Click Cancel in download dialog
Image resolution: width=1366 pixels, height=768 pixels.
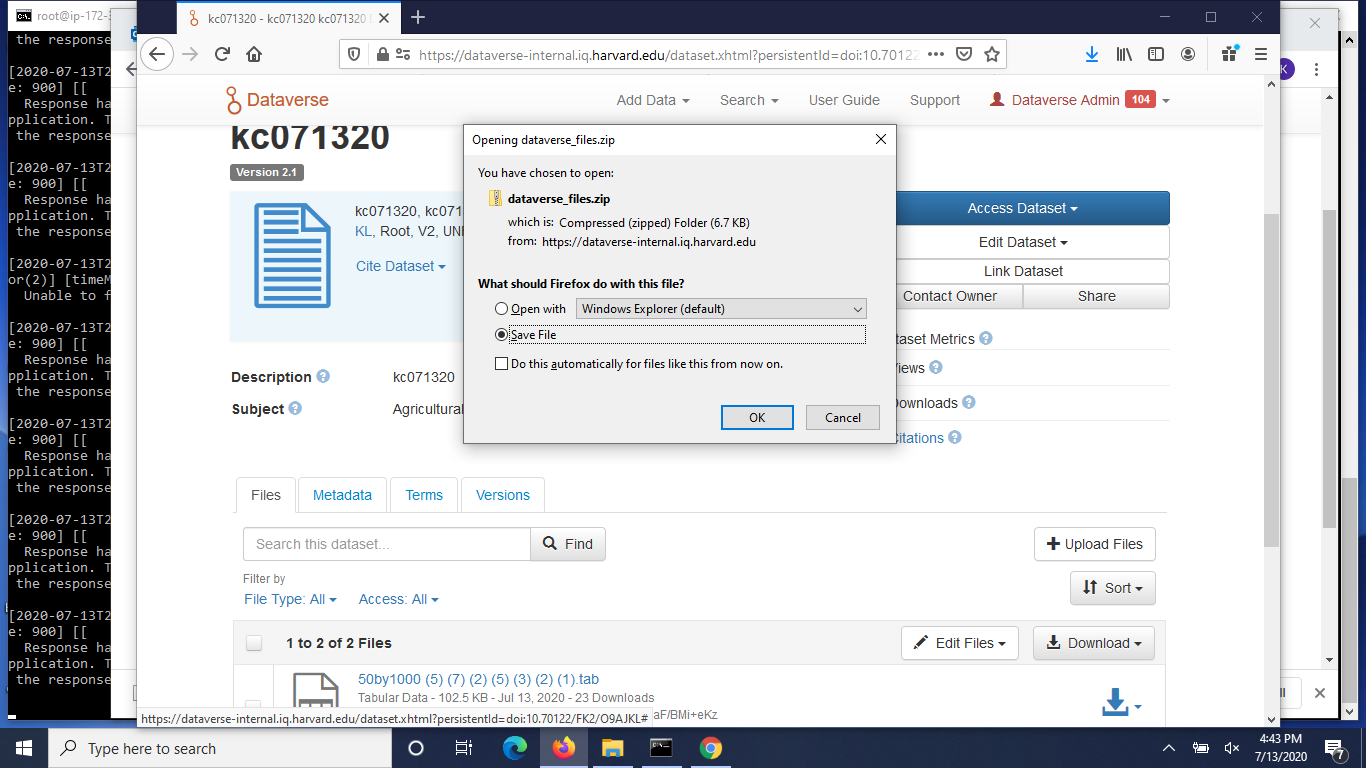point(843,417)
